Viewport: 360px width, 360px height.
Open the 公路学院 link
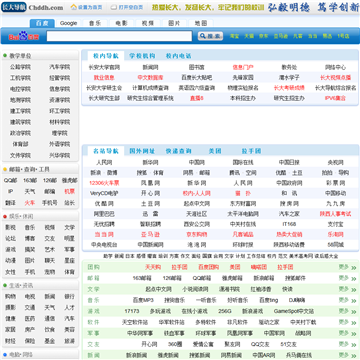coord(20,67)
